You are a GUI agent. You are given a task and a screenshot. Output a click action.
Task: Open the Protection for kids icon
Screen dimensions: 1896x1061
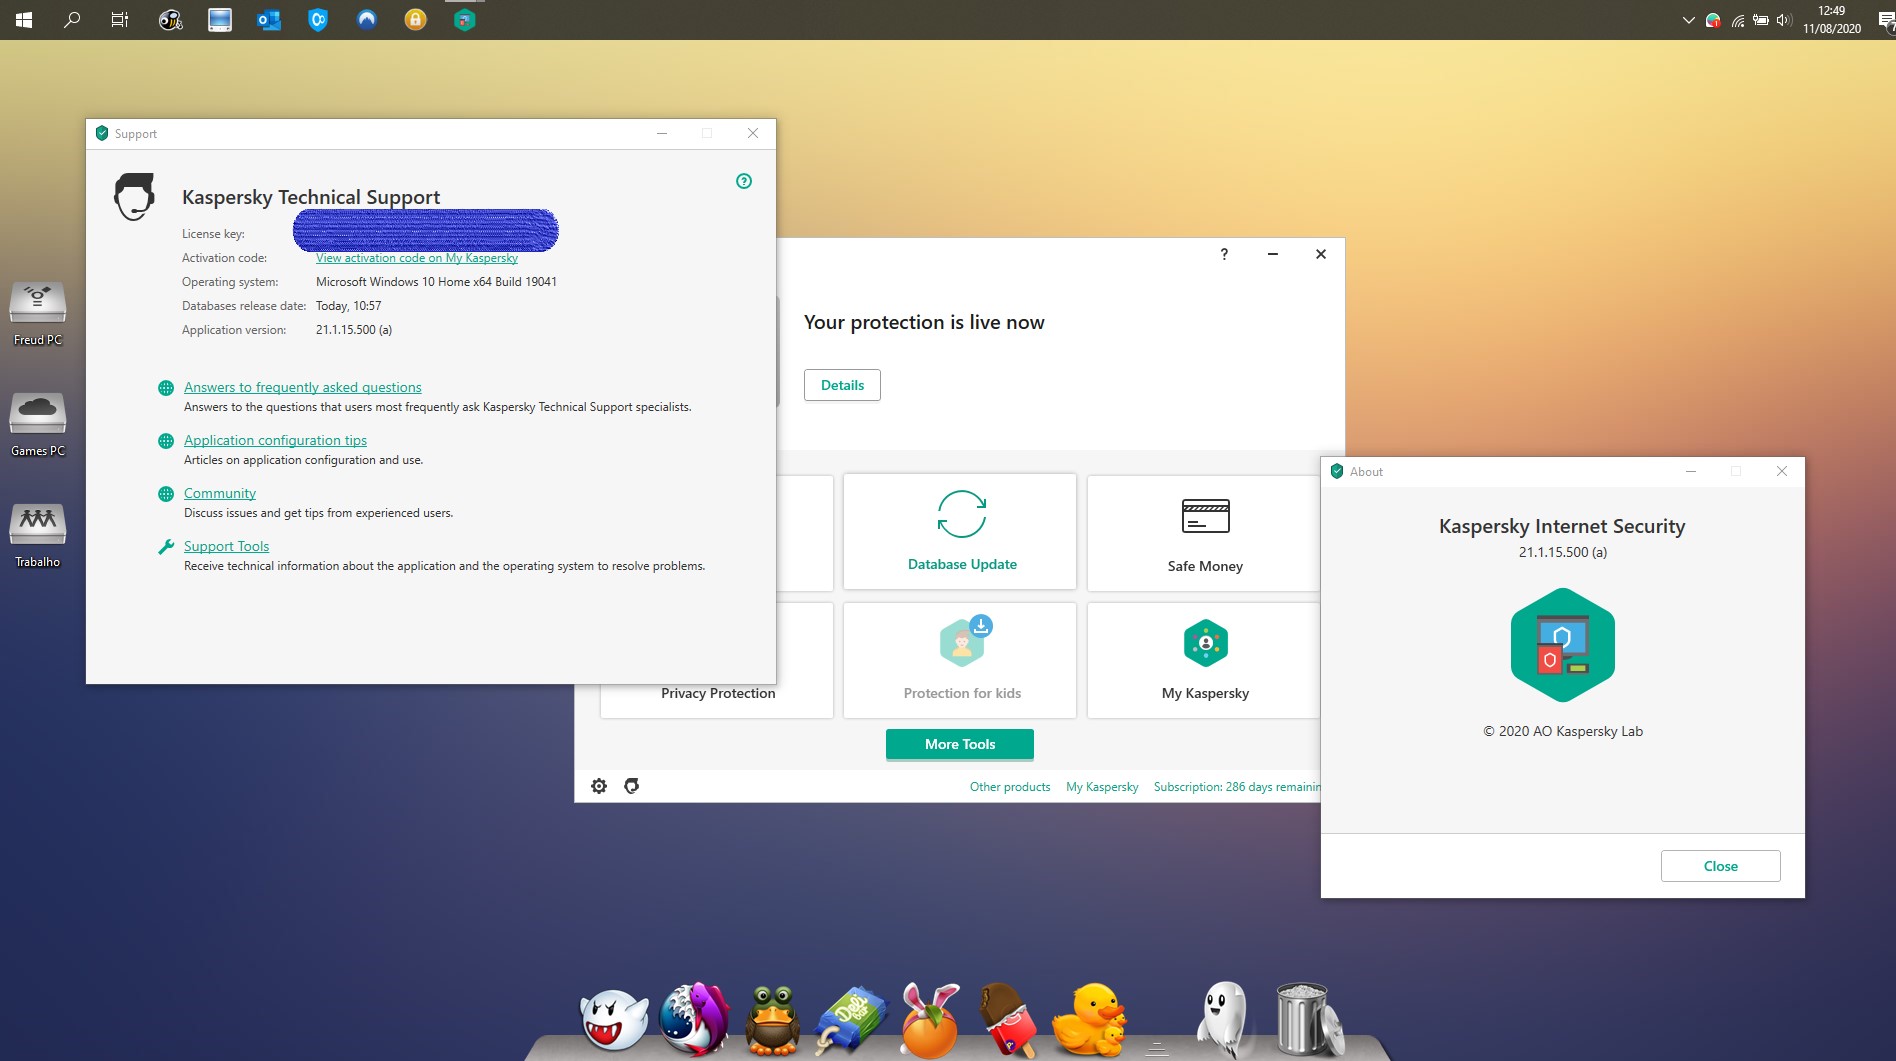pyautogui.click(x=965, y=641)
